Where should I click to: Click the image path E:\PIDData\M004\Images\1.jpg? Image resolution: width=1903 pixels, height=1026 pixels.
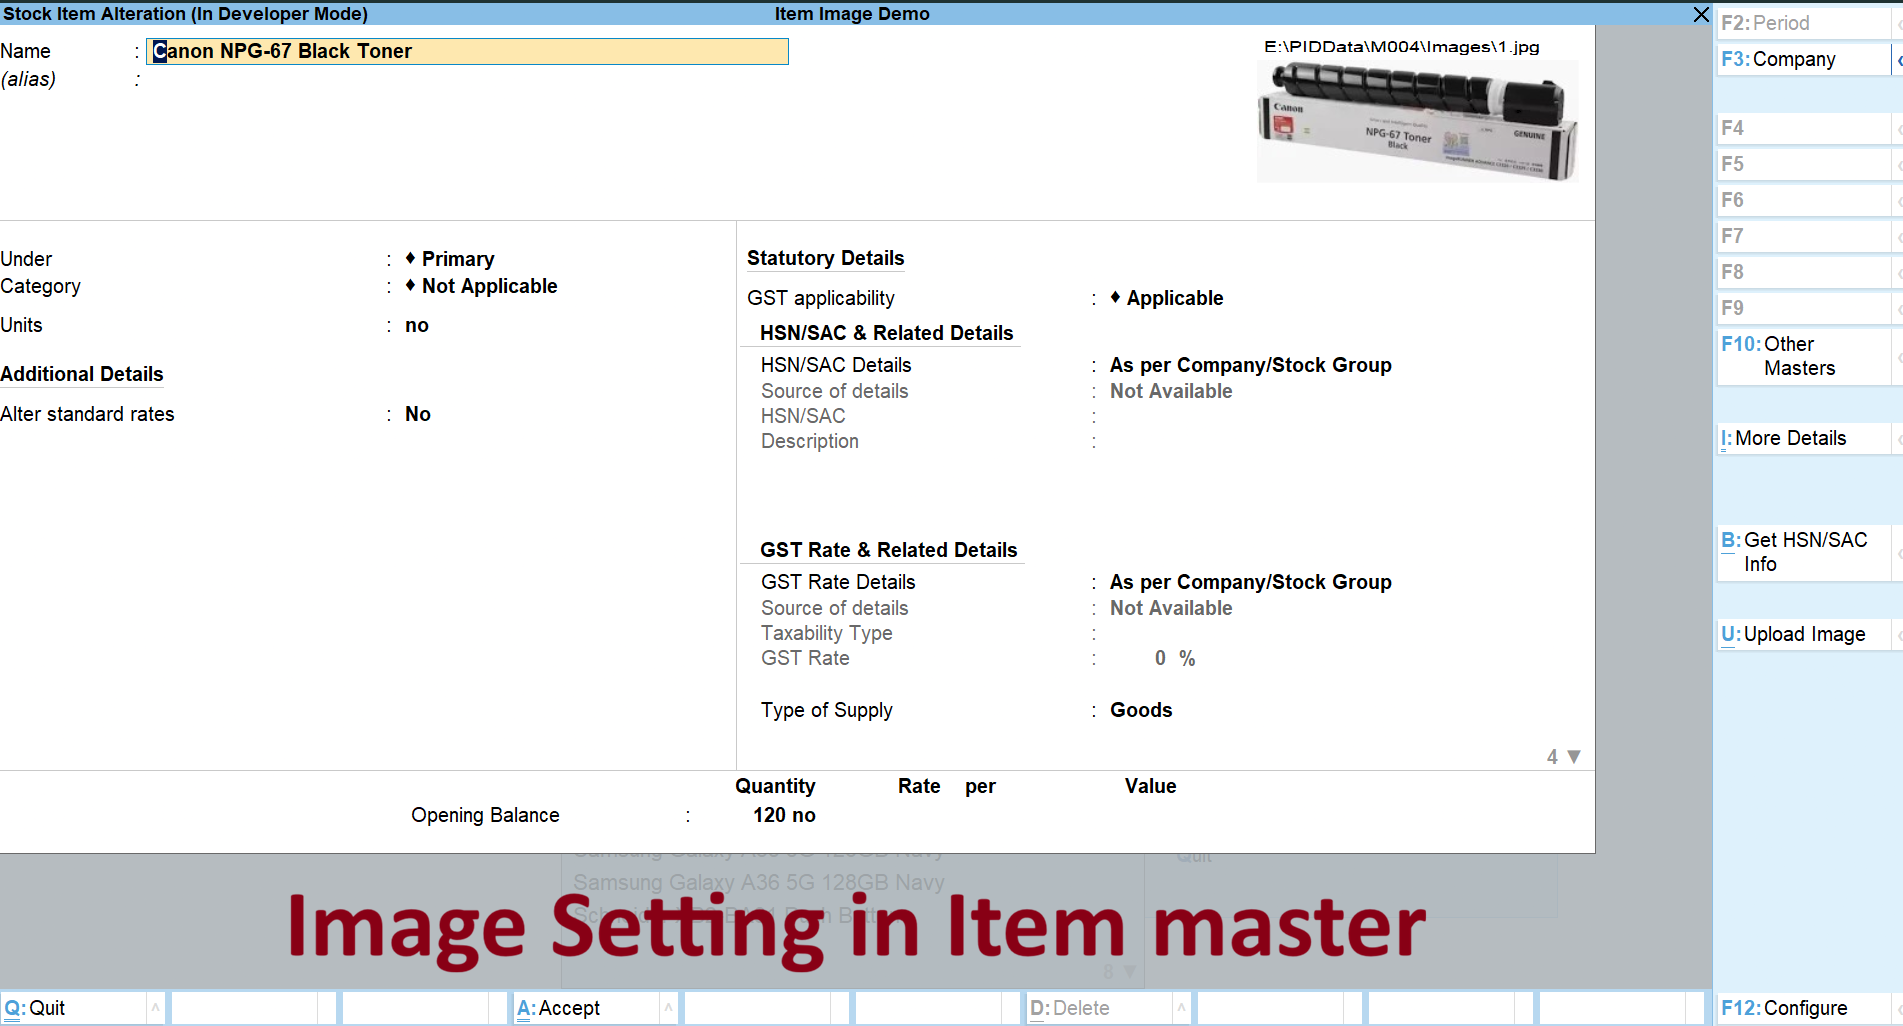tap(1402, 47)
